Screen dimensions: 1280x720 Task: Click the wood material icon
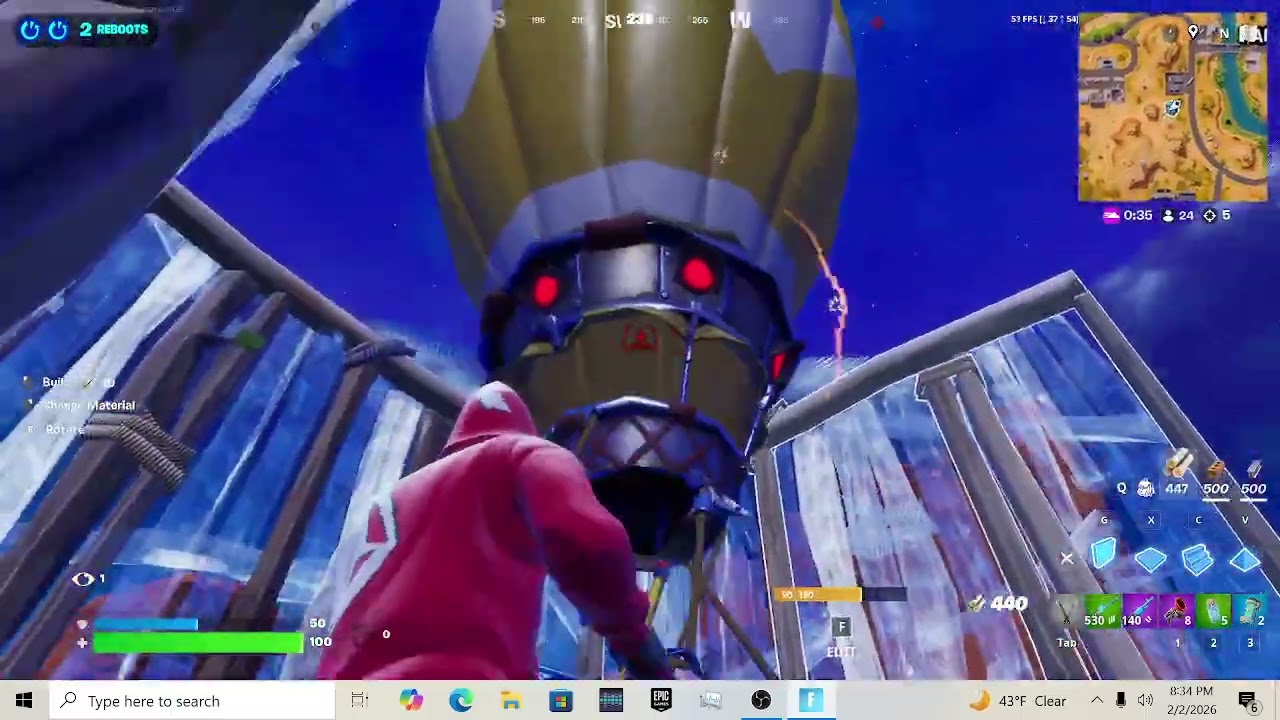[1179, 462]
